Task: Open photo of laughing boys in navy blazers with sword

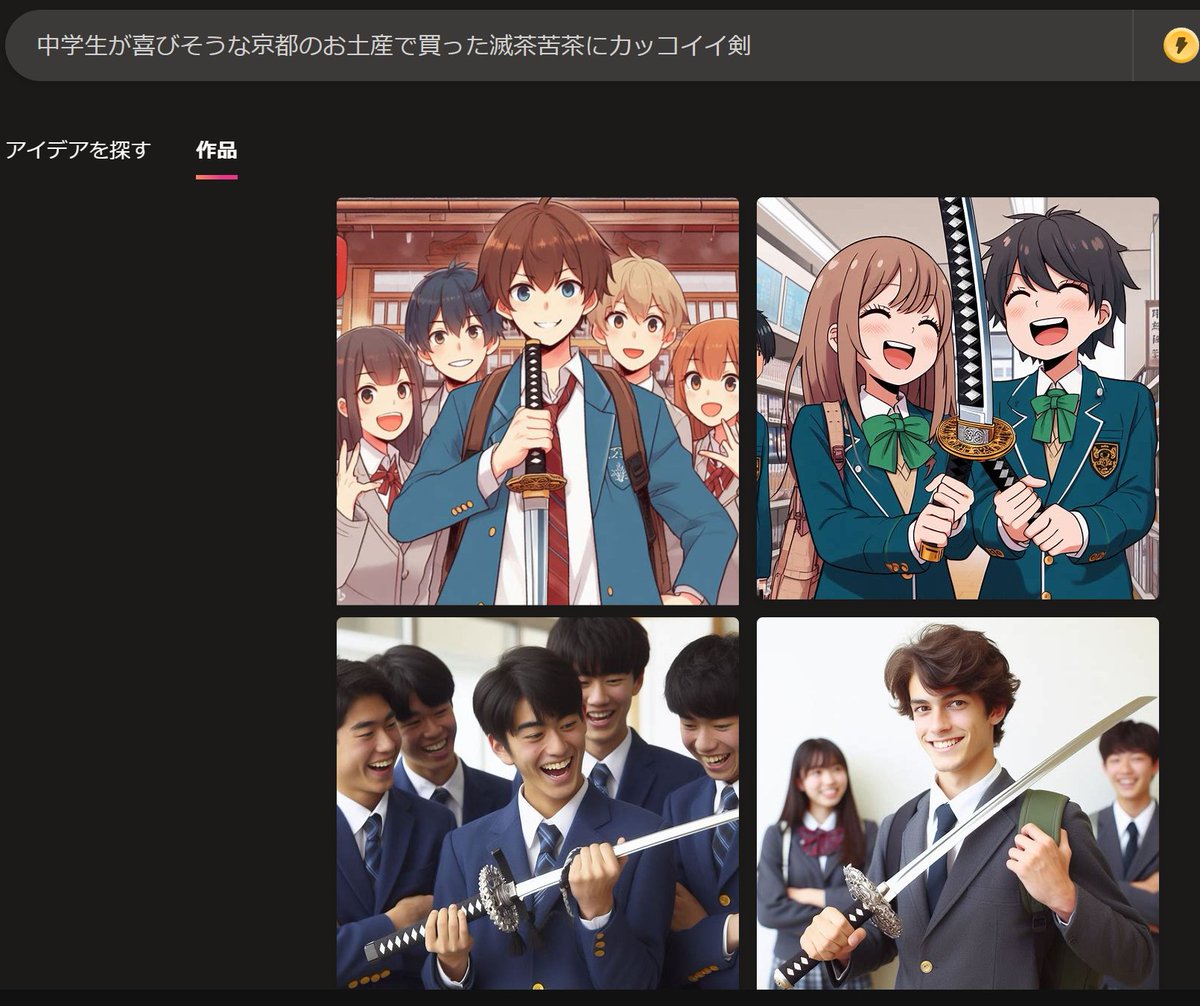Action: pos(537,803)
